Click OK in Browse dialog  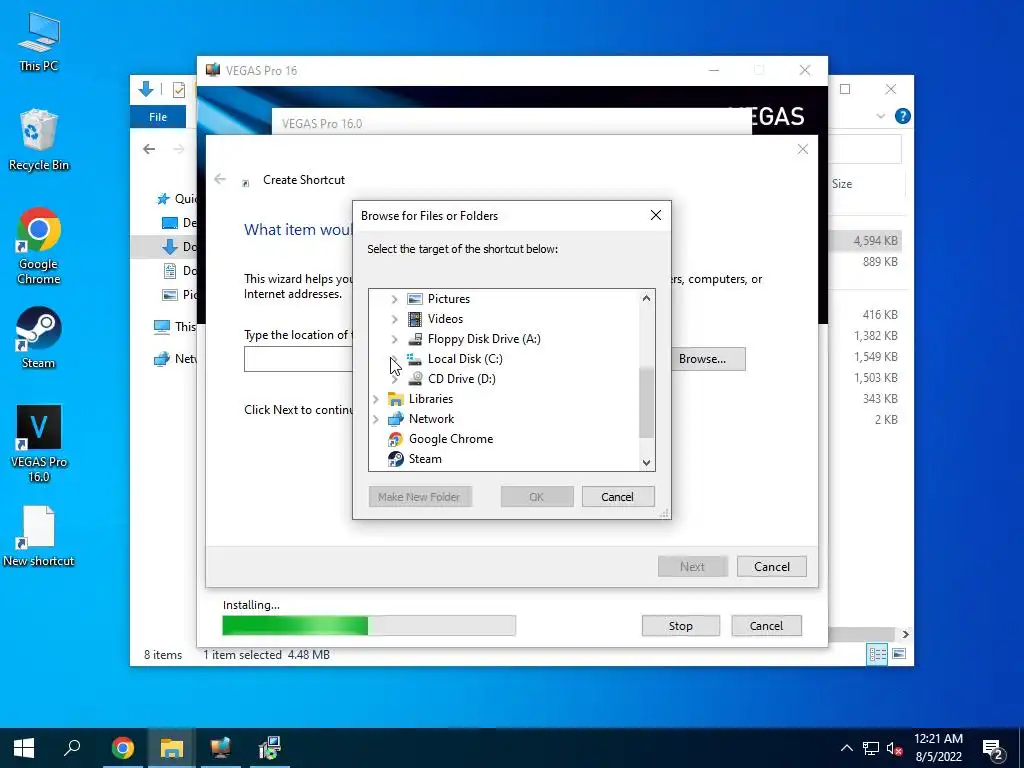pyautogui.click(x=537, y=497)
